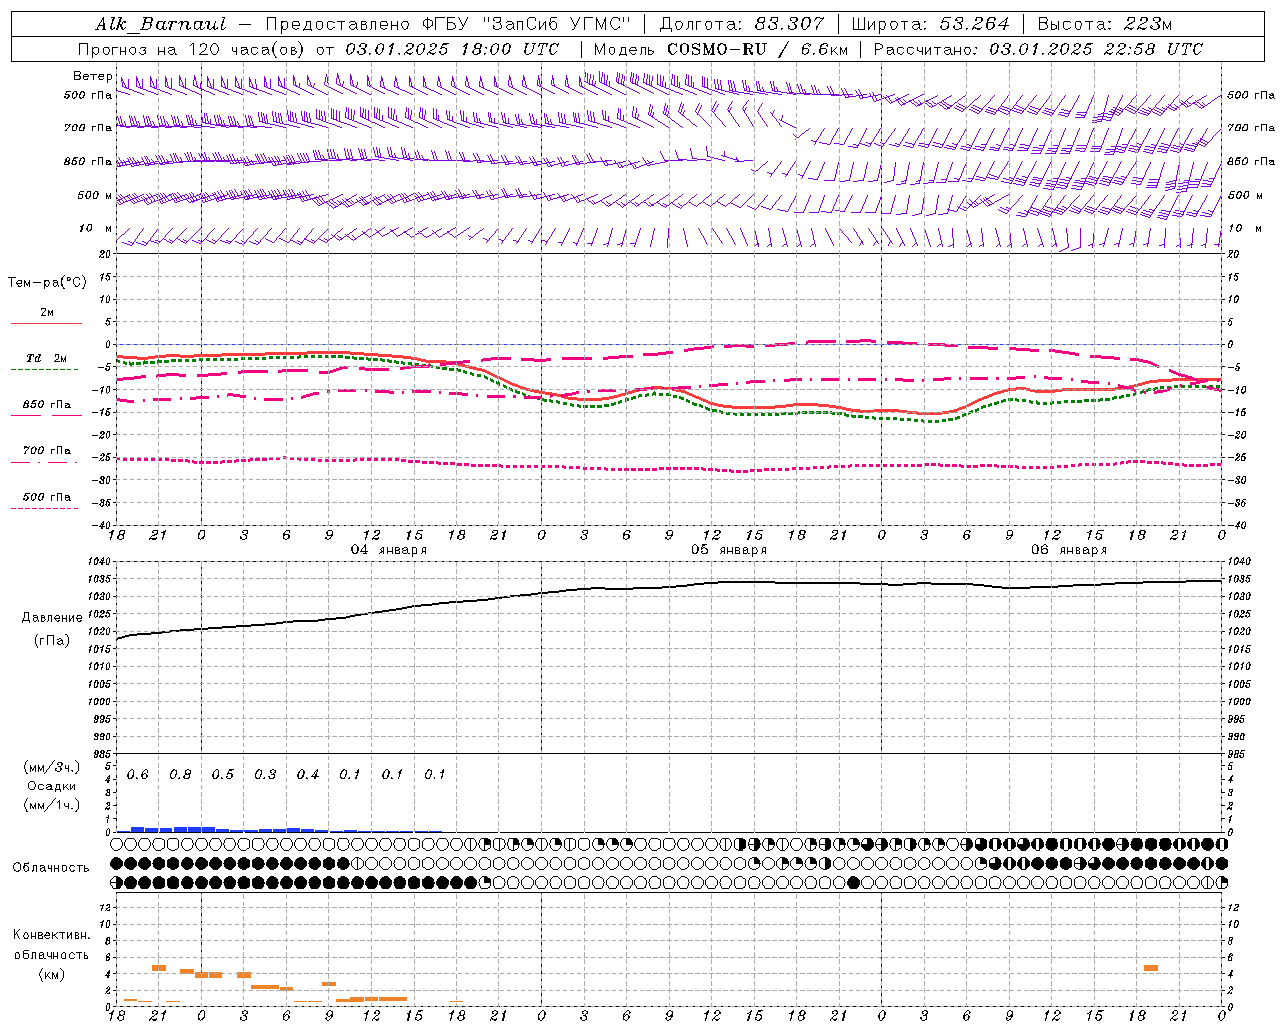
Task: Click the (км) unit under convective cloud label
Action: tap(52, 974)
